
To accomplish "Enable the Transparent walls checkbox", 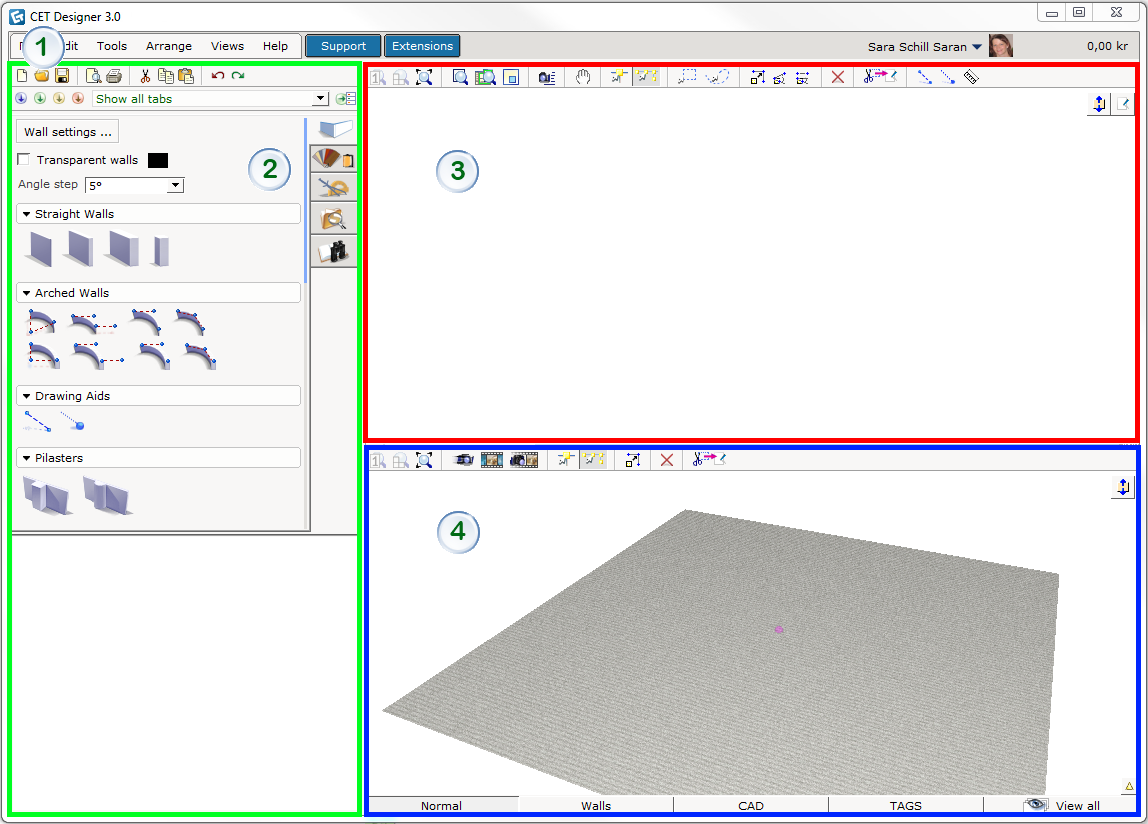I will click(24, 160).
